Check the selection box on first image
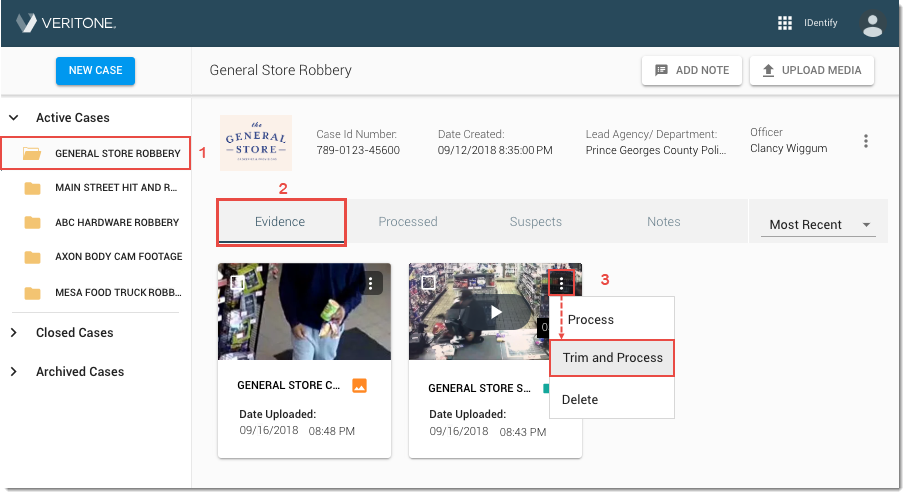 click(x=237, y=283)
